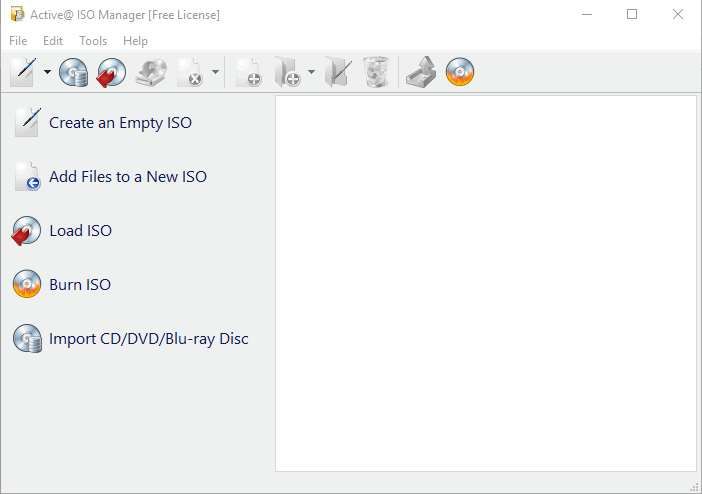
Task: Click the add folder toolbar icon
Action: [x=287, y=72]
